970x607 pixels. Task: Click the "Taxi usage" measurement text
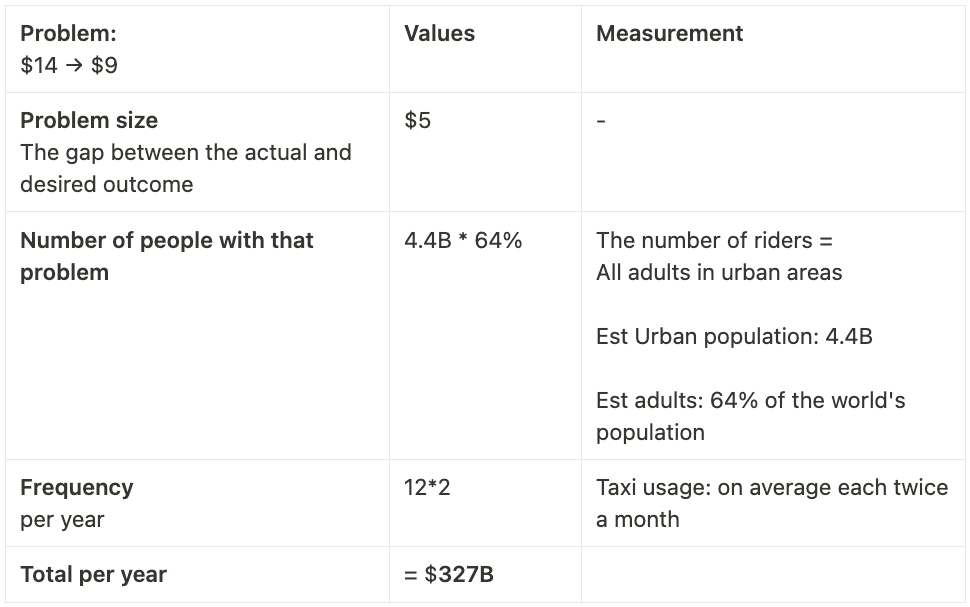click(771, 503)
